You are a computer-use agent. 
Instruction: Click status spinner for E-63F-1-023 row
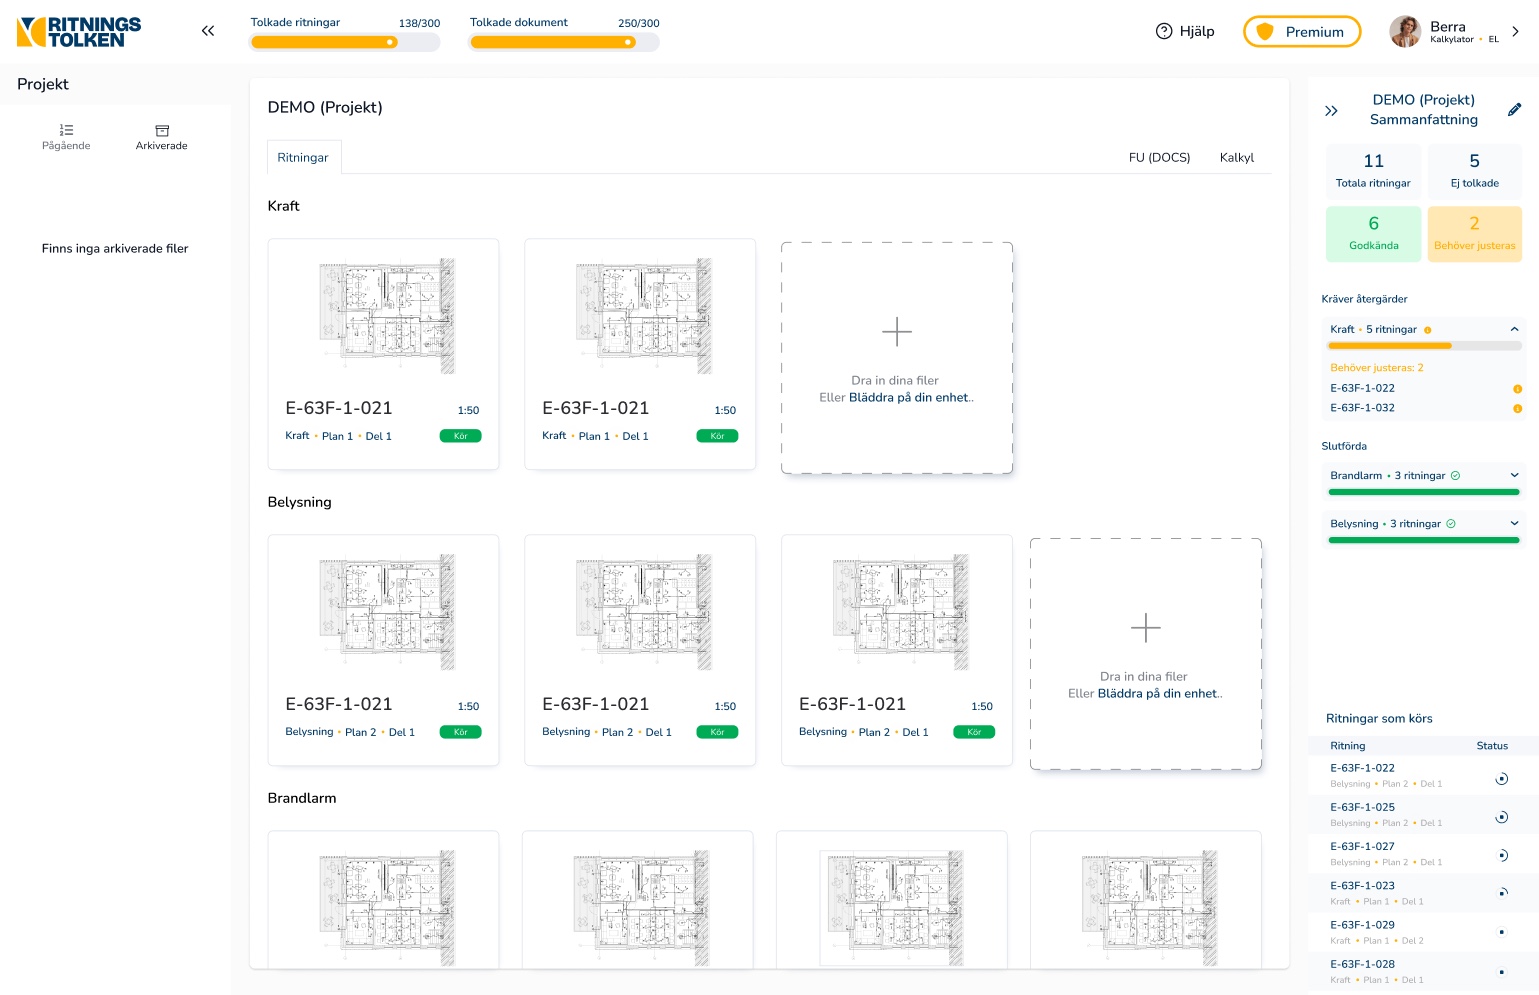[1501, 893]
